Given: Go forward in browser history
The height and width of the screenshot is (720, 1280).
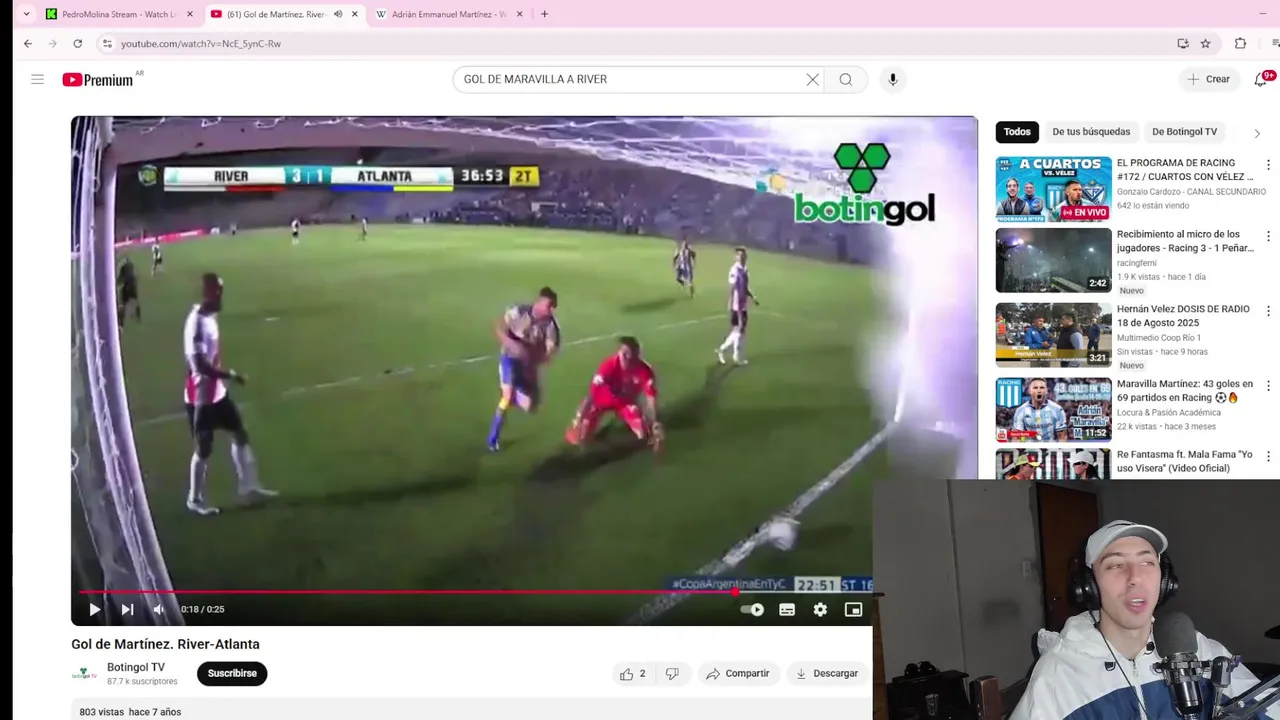Looking at the screenshot, I should tap(53, 44).
